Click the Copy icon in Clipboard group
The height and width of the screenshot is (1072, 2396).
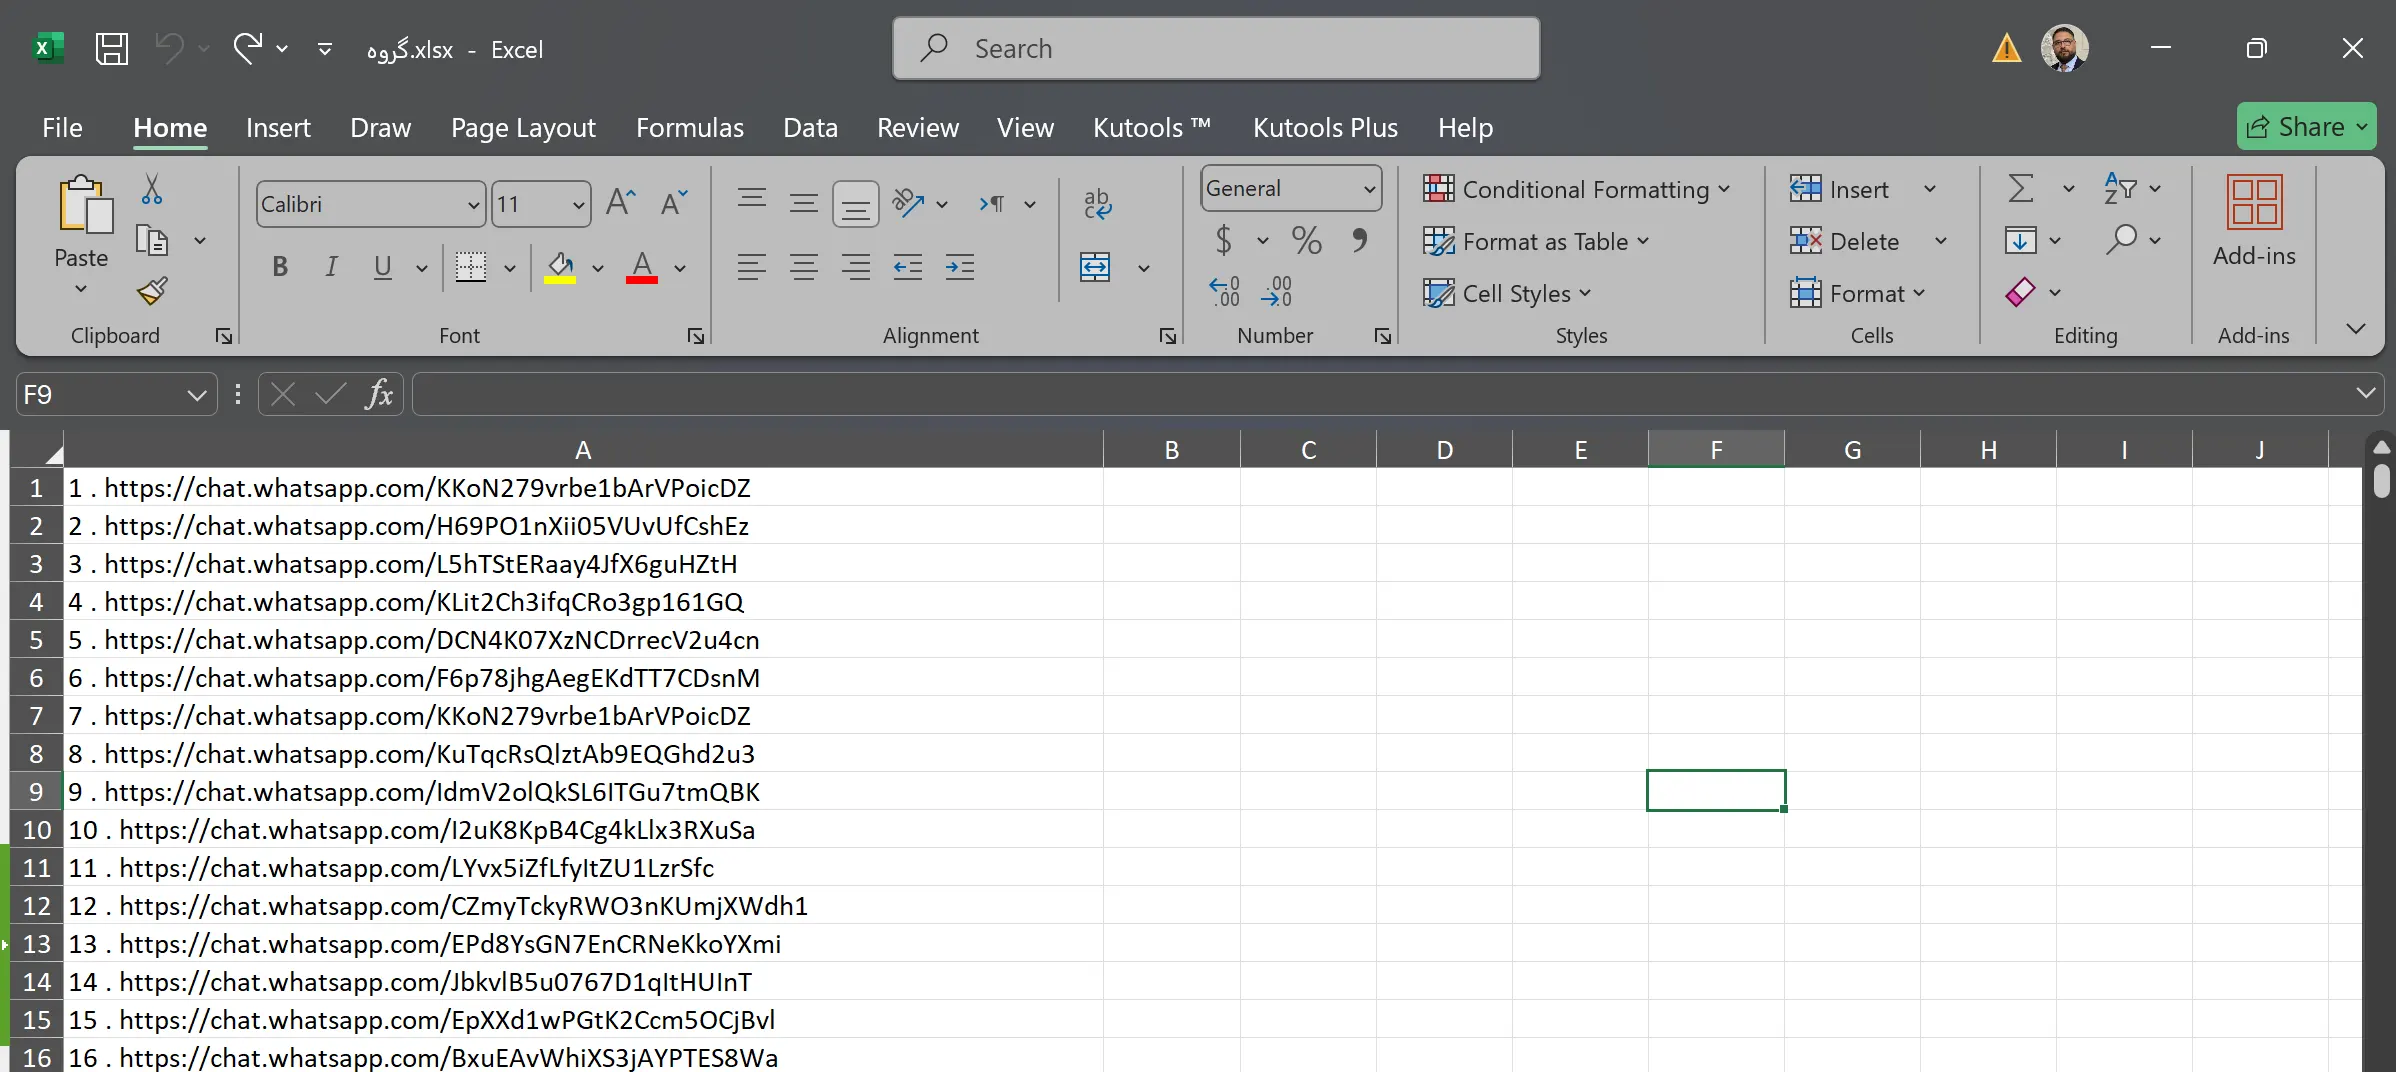[x=152, y=240]
